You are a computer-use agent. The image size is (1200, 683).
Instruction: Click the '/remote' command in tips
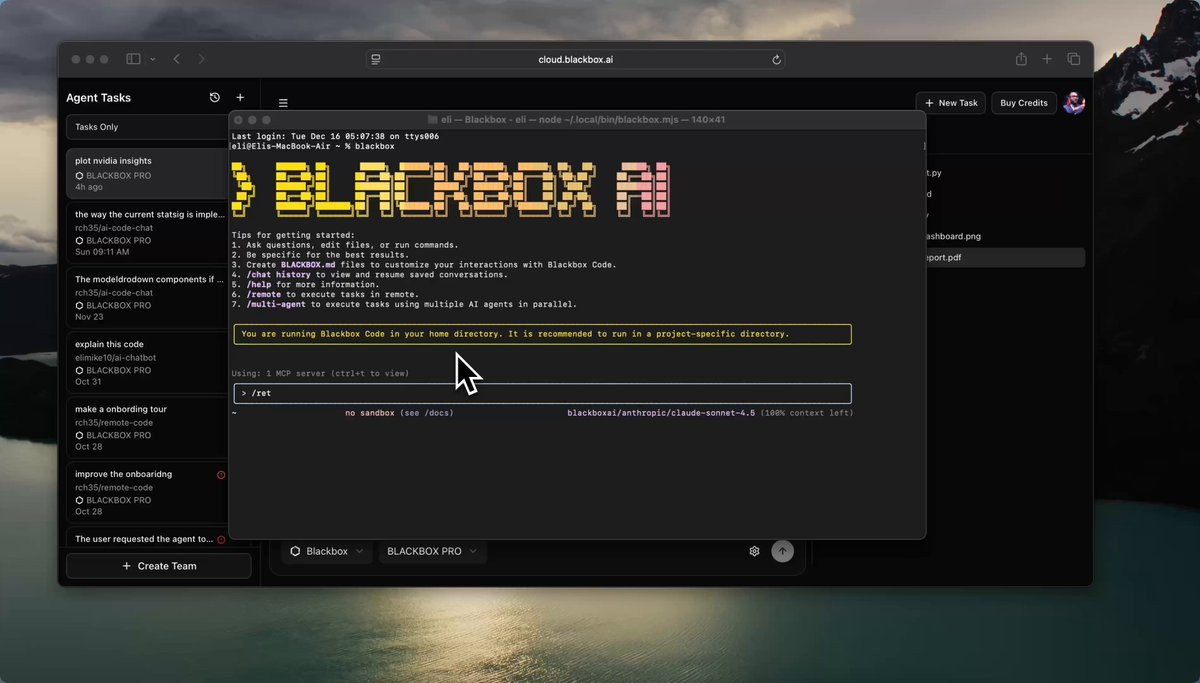(265, 294)
